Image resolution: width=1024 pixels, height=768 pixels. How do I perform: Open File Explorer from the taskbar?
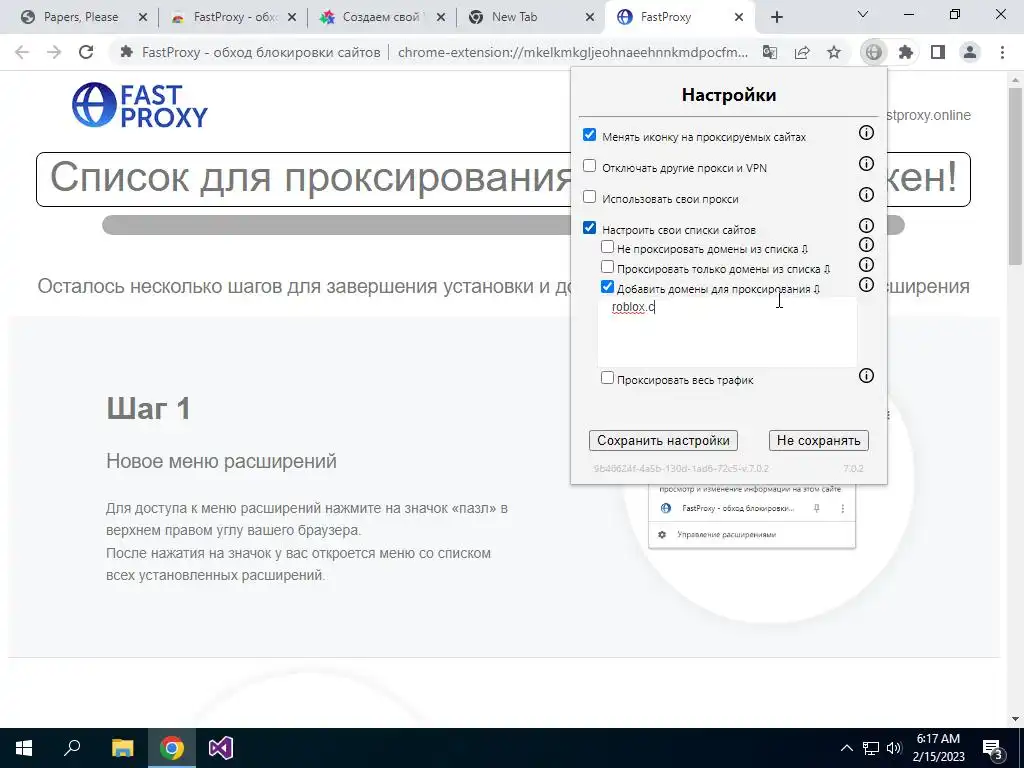[122, 748]
